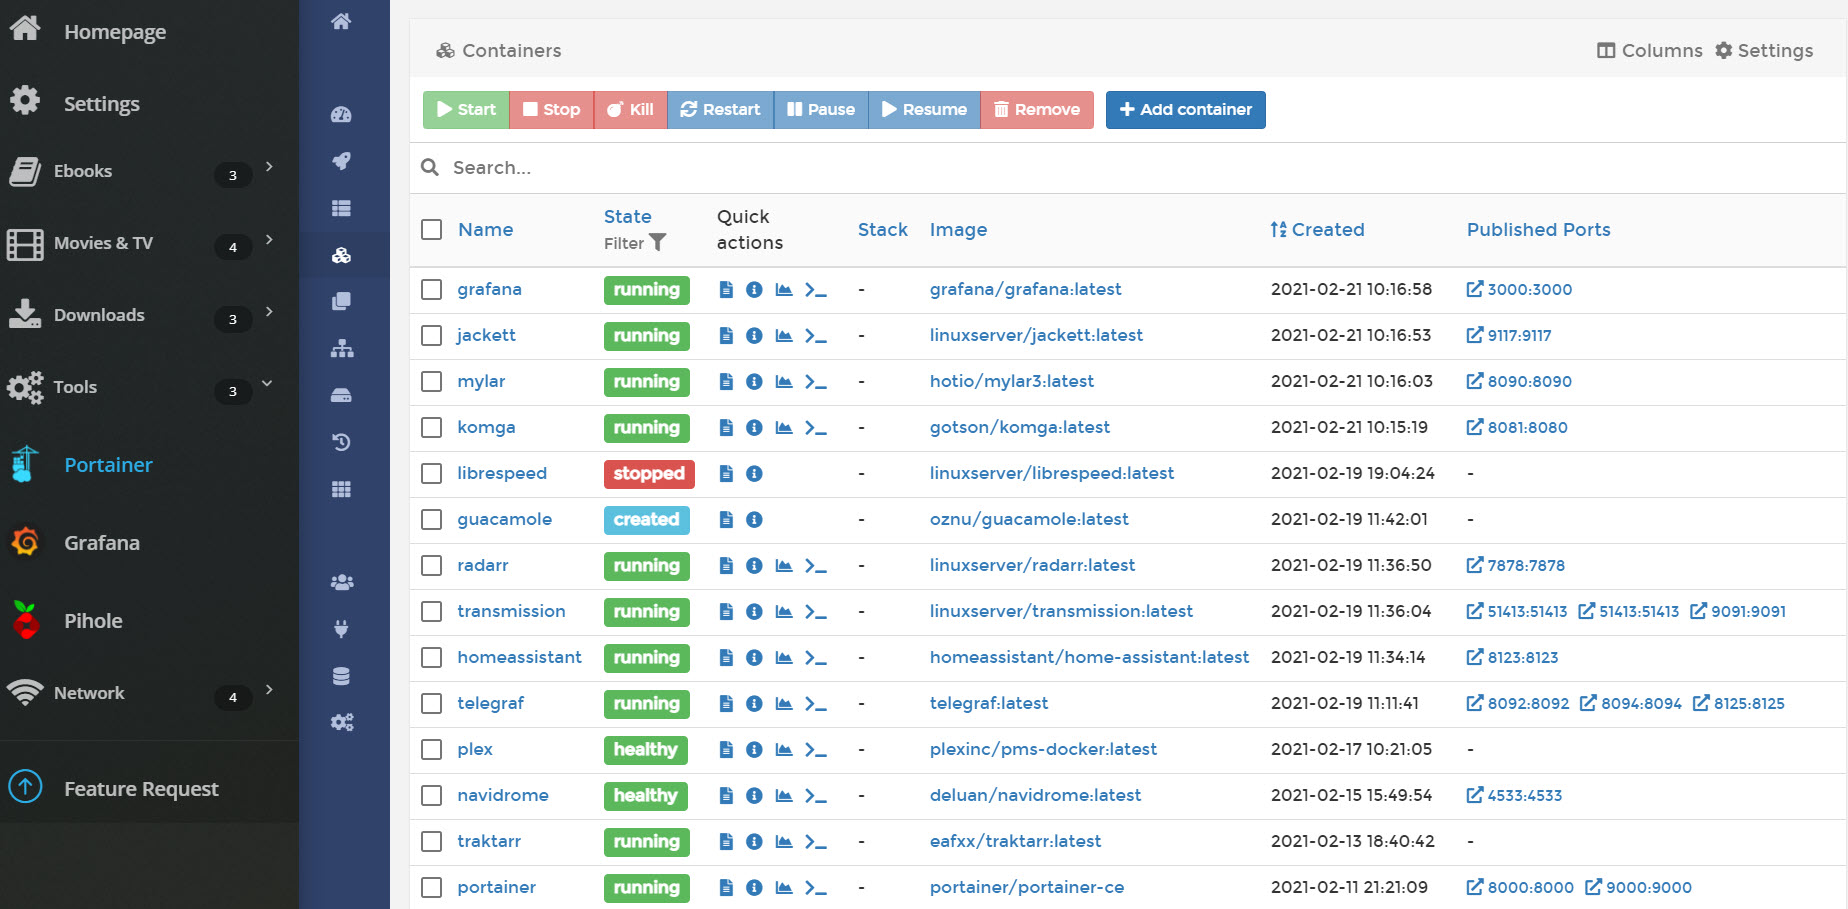1848x909 pixels.
Task: Select the grafana container checkbox
Action: click(x=432, y=290)
